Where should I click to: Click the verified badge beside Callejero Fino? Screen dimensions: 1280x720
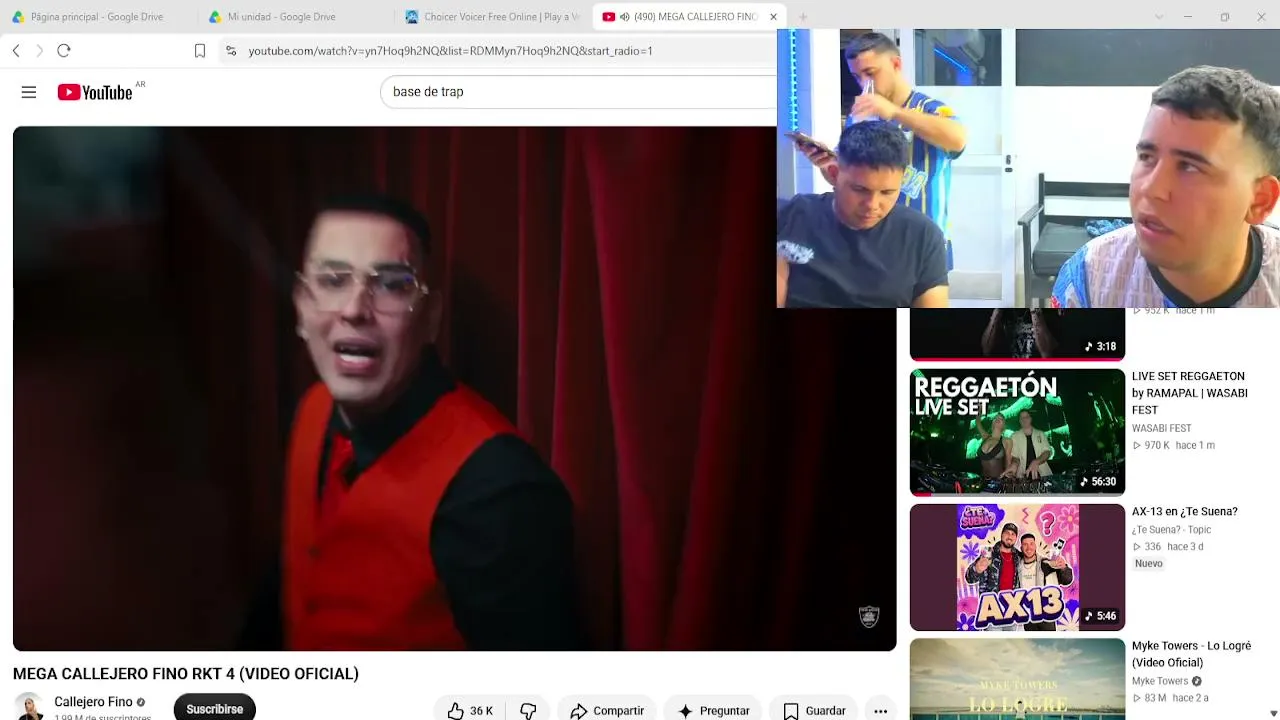click(x=141, y=702)
